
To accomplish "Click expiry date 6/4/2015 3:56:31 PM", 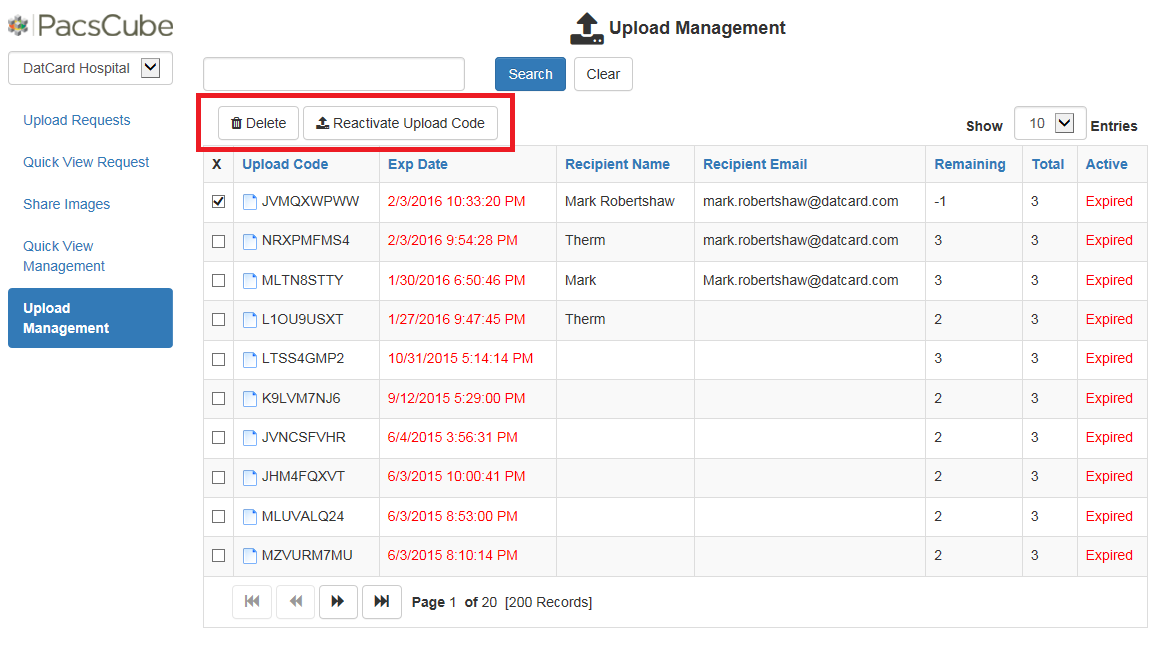I will [x=452, y=438].
